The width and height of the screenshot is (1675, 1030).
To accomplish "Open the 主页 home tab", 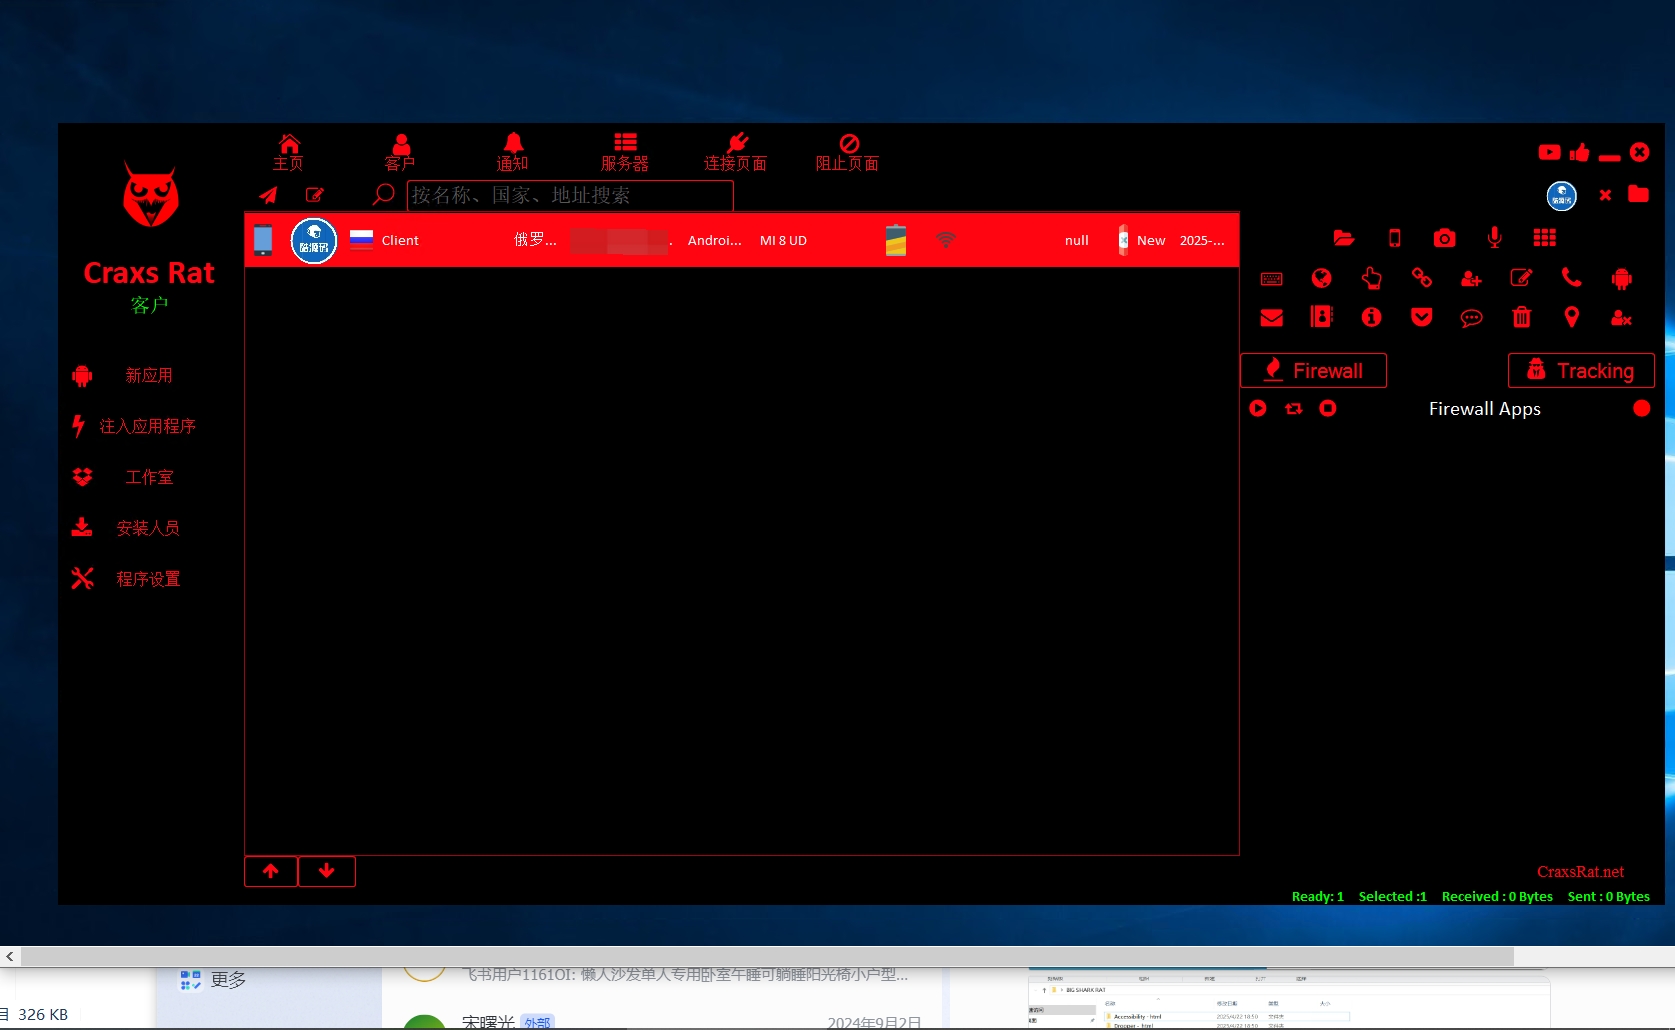I will [x=289, y=152].
